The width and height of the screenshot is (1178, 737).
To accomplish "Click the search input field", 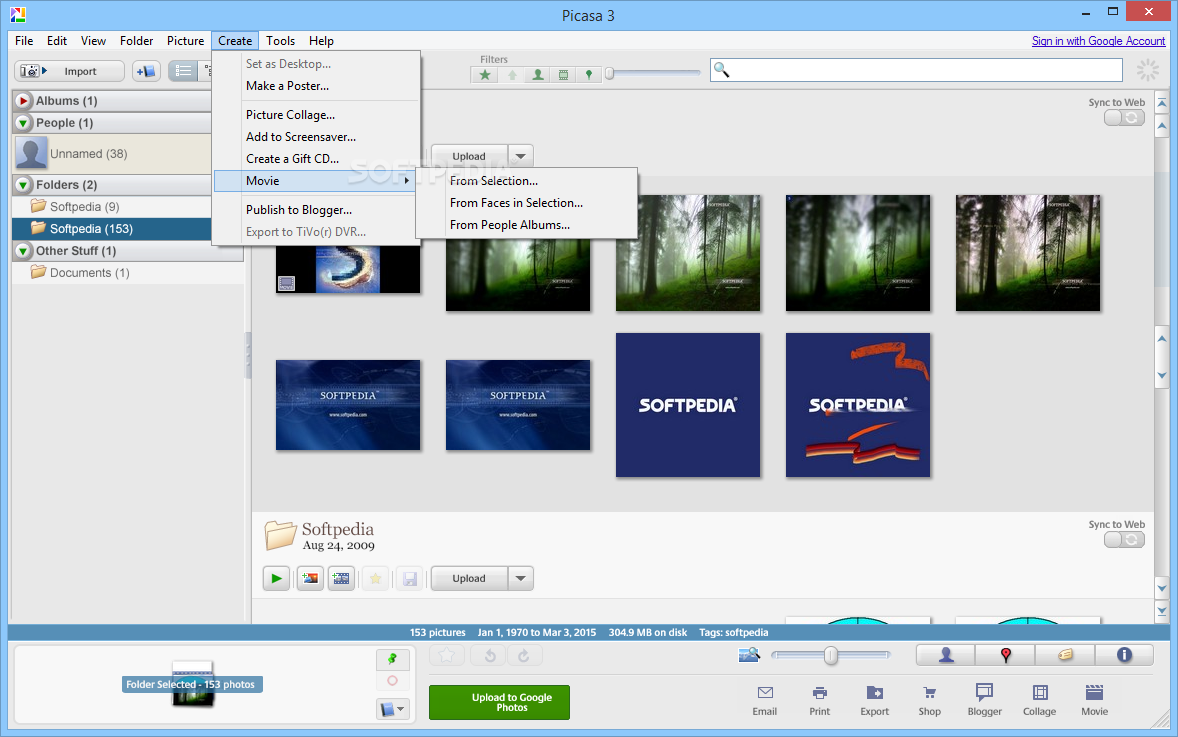I will pyautogui.click(x=916, y=70).
